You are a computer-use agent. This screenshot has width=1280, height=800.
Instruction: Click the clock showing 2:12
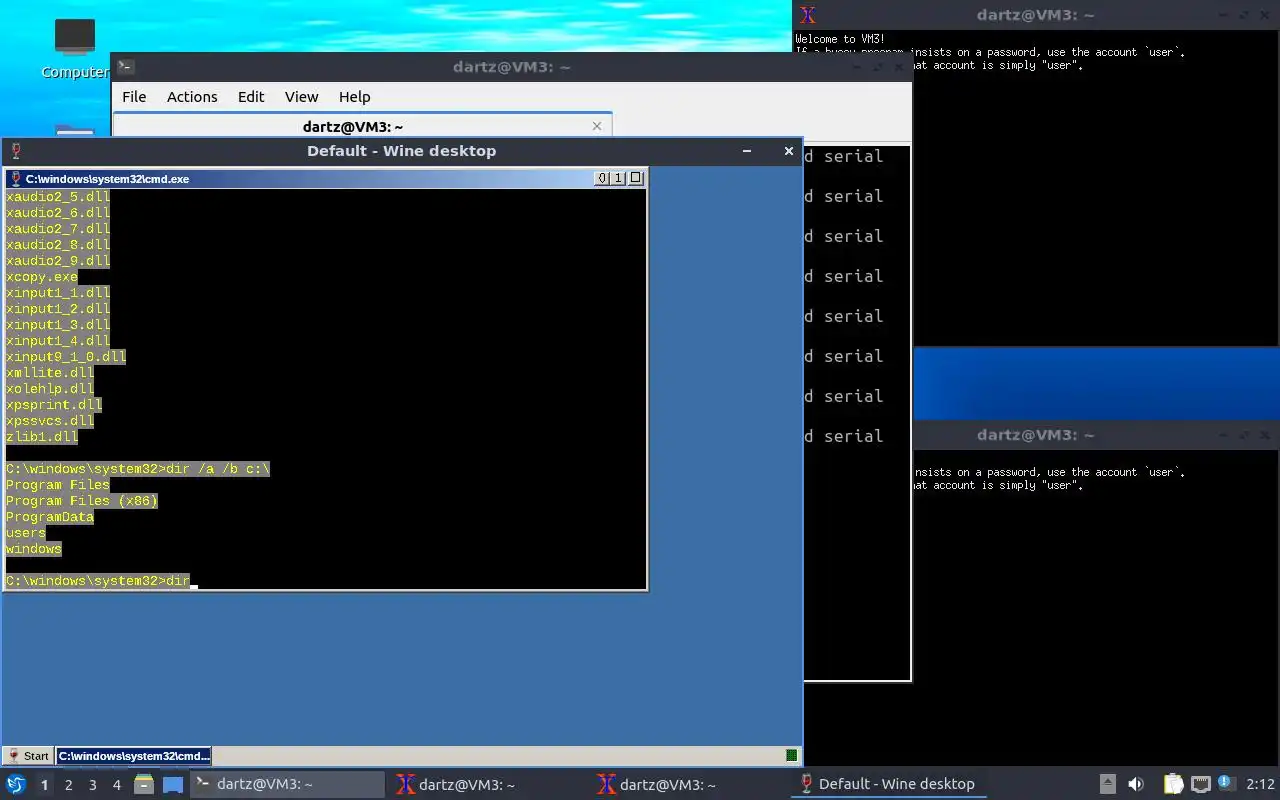1260,784
